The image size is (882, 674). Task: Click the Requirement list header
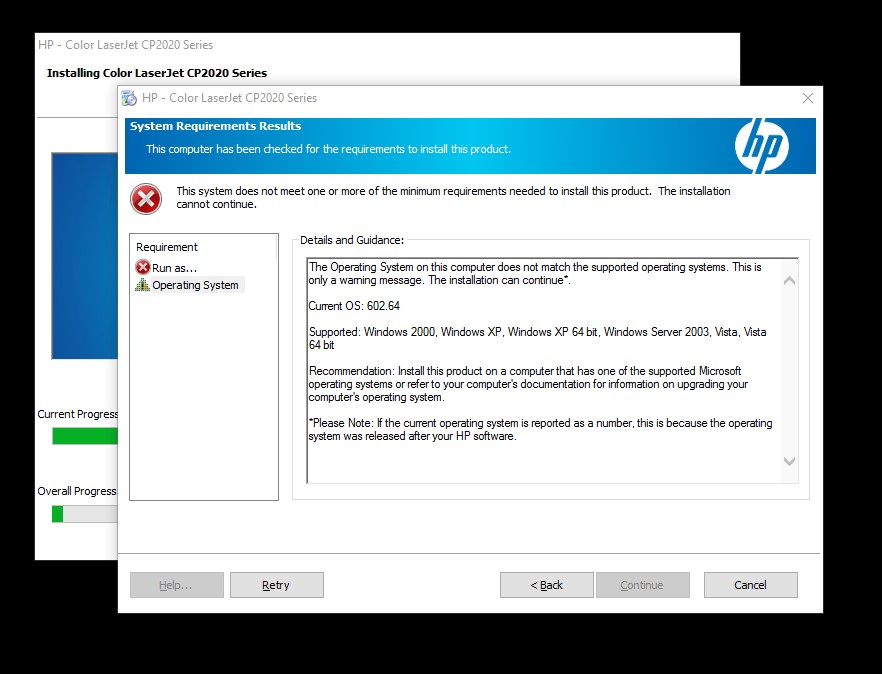point(167,247)
